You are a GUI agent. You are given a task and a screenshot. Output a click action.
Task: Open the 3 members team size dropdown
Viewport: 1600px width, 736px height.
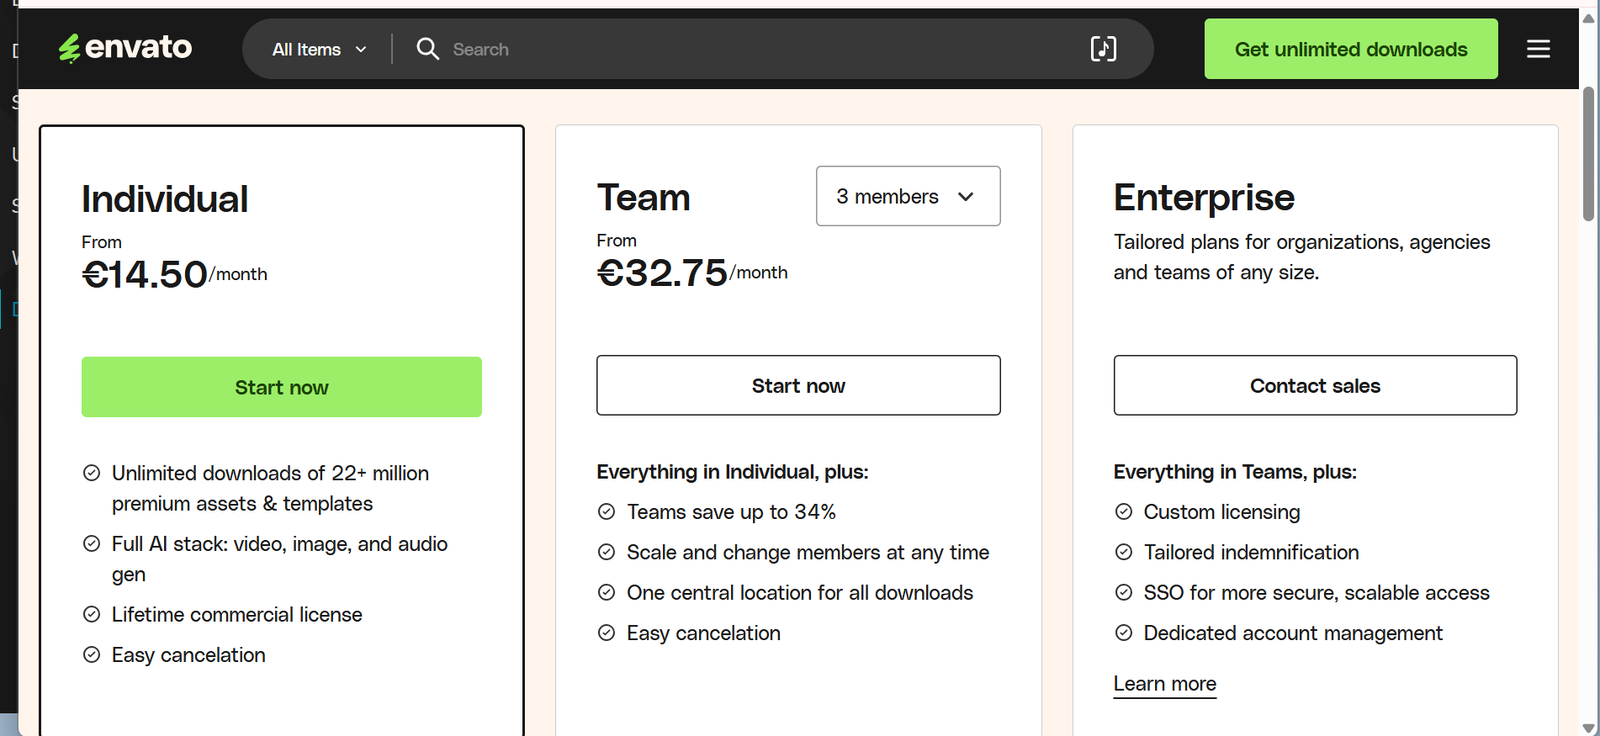click(907, 196)
